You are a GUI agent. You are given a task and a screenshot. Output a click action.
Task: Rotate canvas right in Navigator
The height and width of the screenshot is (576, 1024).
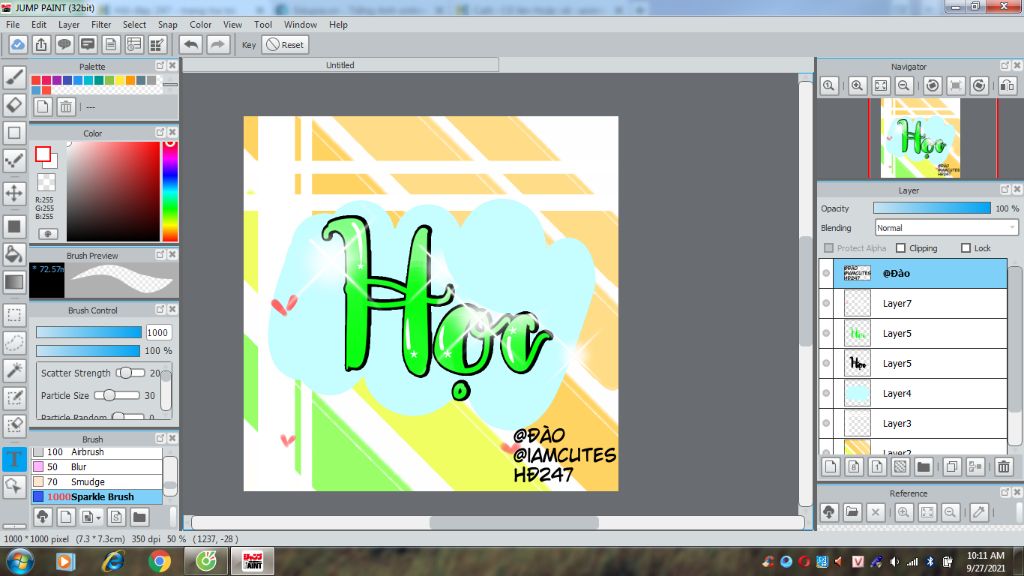979,86
